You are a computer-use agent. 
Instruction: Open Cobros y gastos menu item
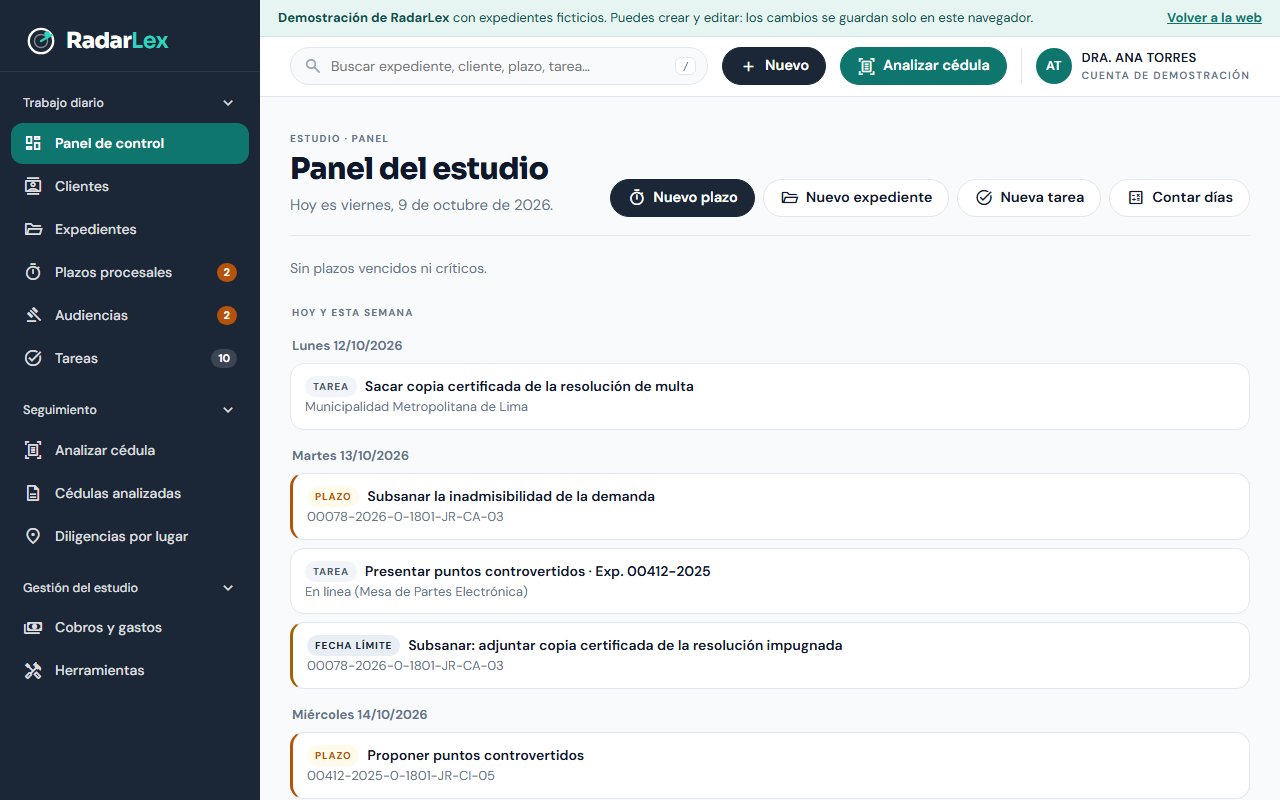[130, 627]
